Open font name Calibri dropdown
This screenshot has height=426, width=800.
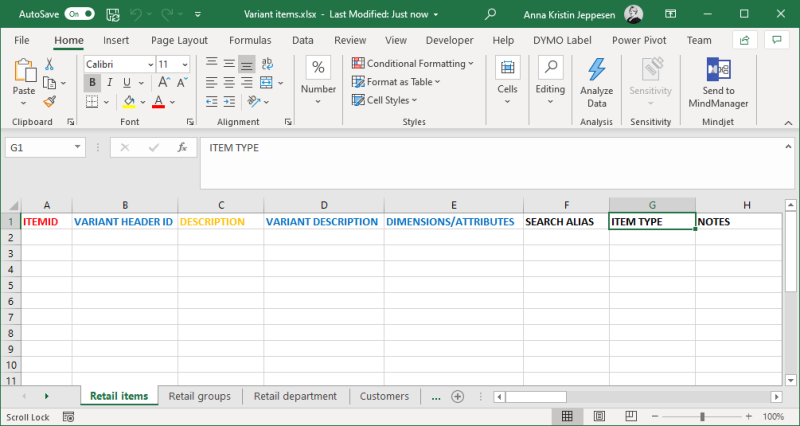151,65
